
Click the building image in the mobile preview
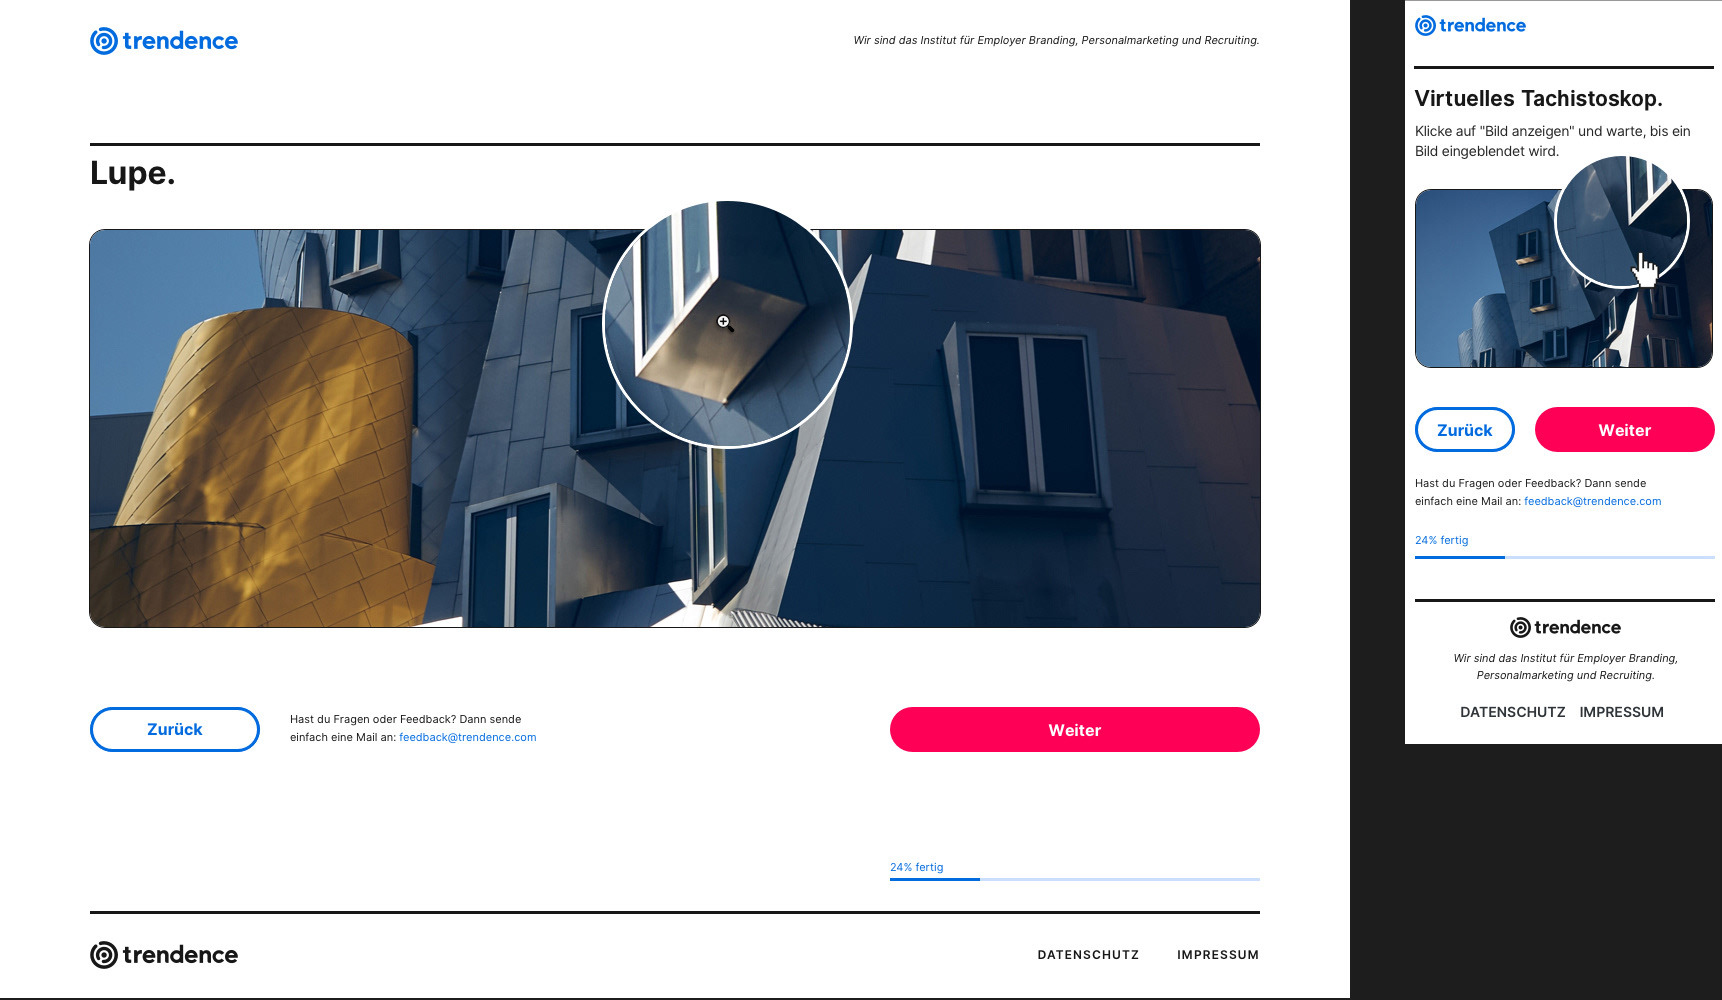1564,278
